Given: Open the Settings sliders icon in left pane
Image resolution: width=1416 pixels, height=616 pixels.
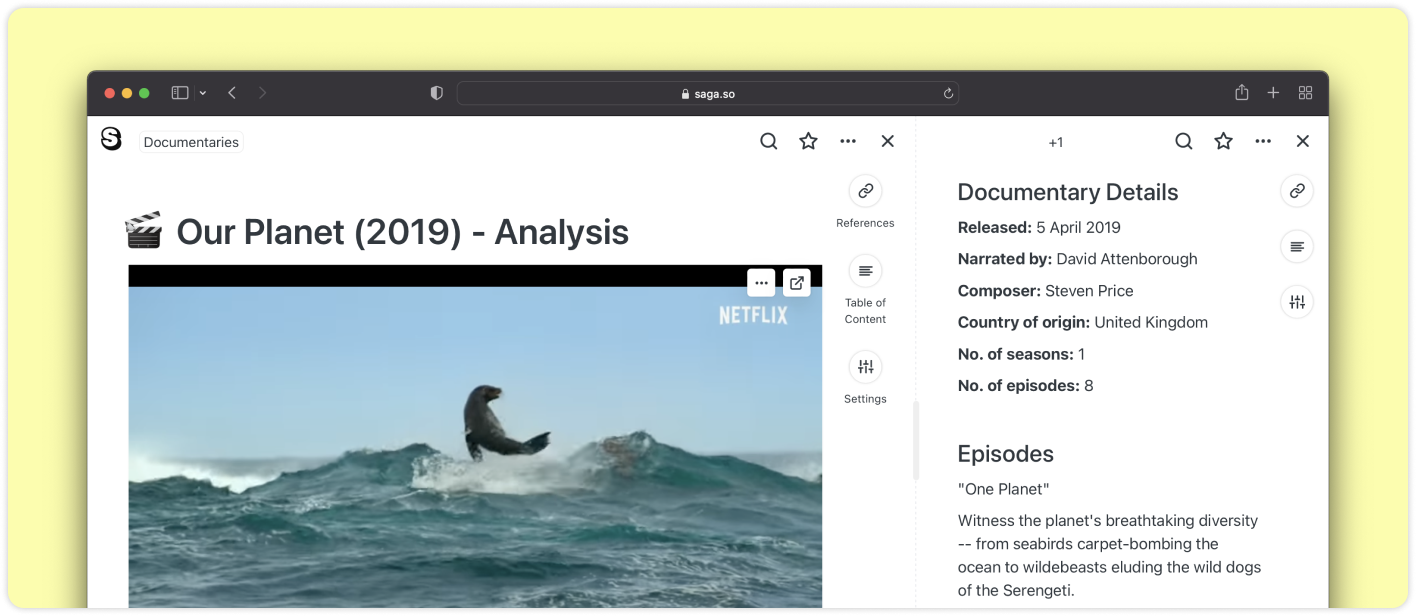Looking at the screenshot, I should (x=865, y=367).
